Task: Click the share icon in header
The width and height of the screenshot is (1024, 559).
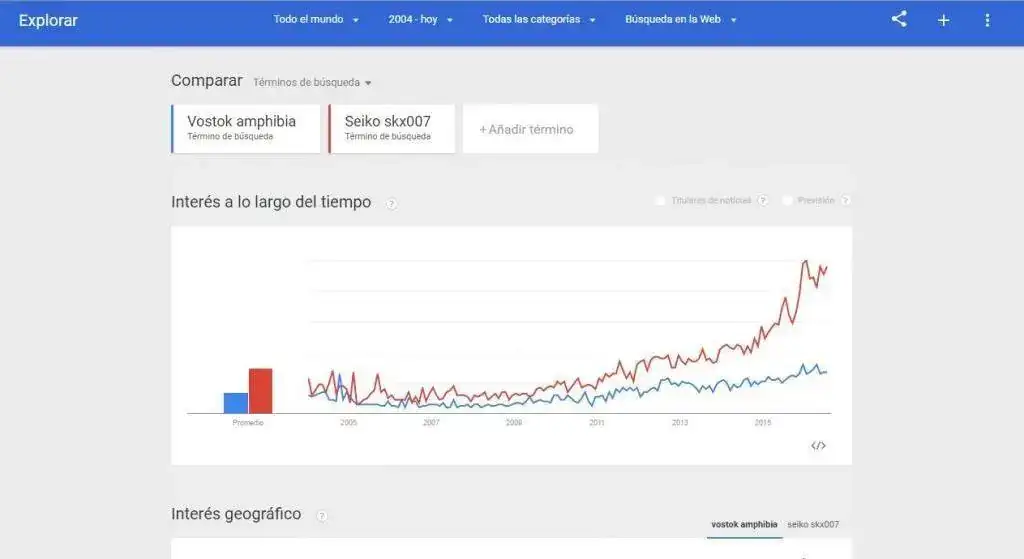Action: tap(899, 19)
